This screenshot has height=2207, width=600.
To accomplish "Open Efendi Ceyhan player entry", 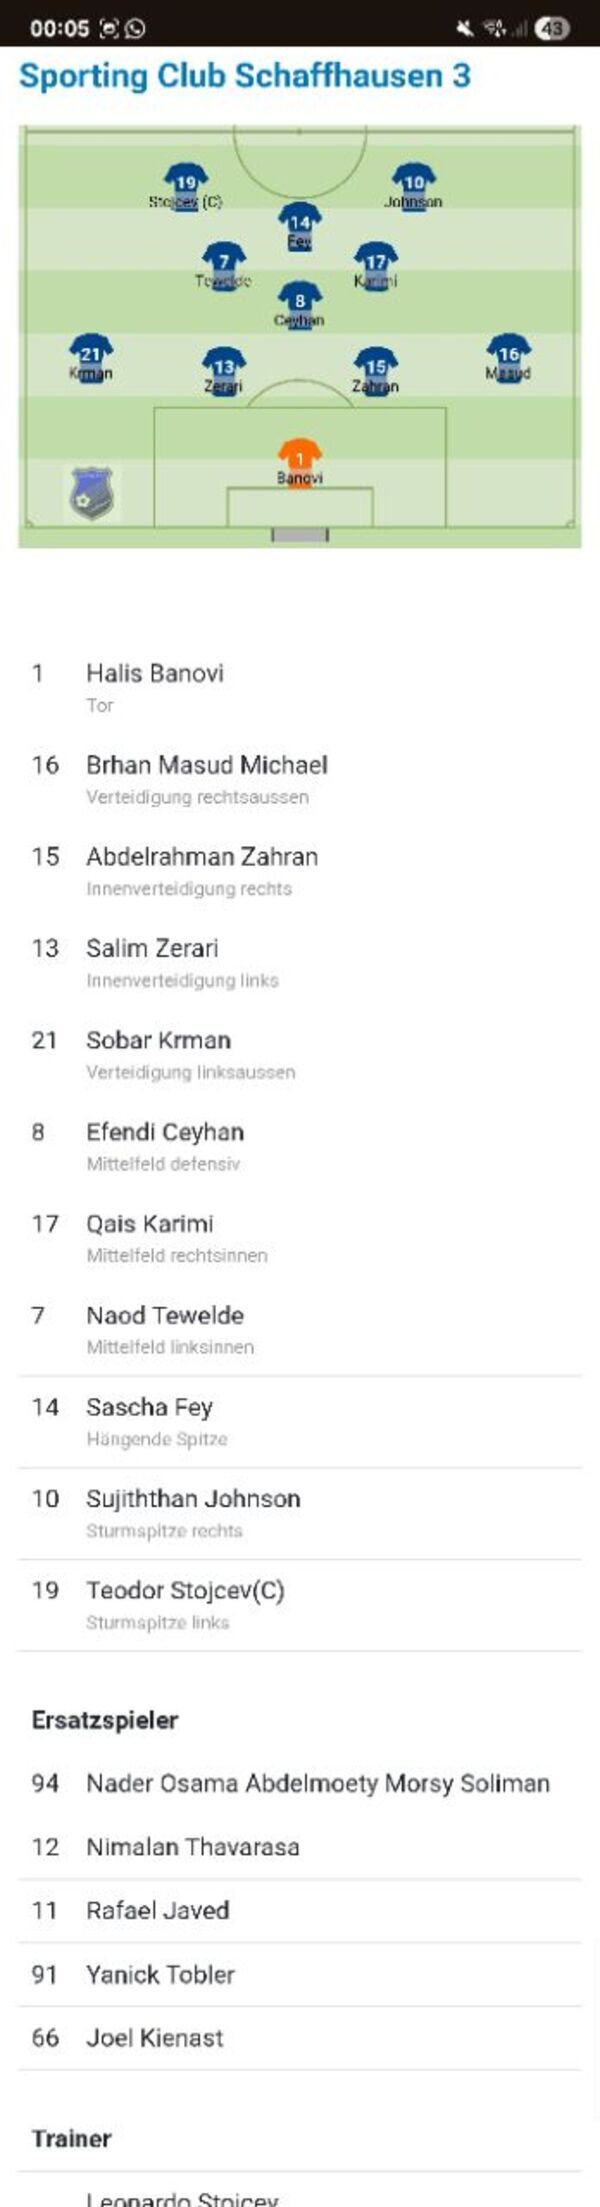I will click(300, 1146).
